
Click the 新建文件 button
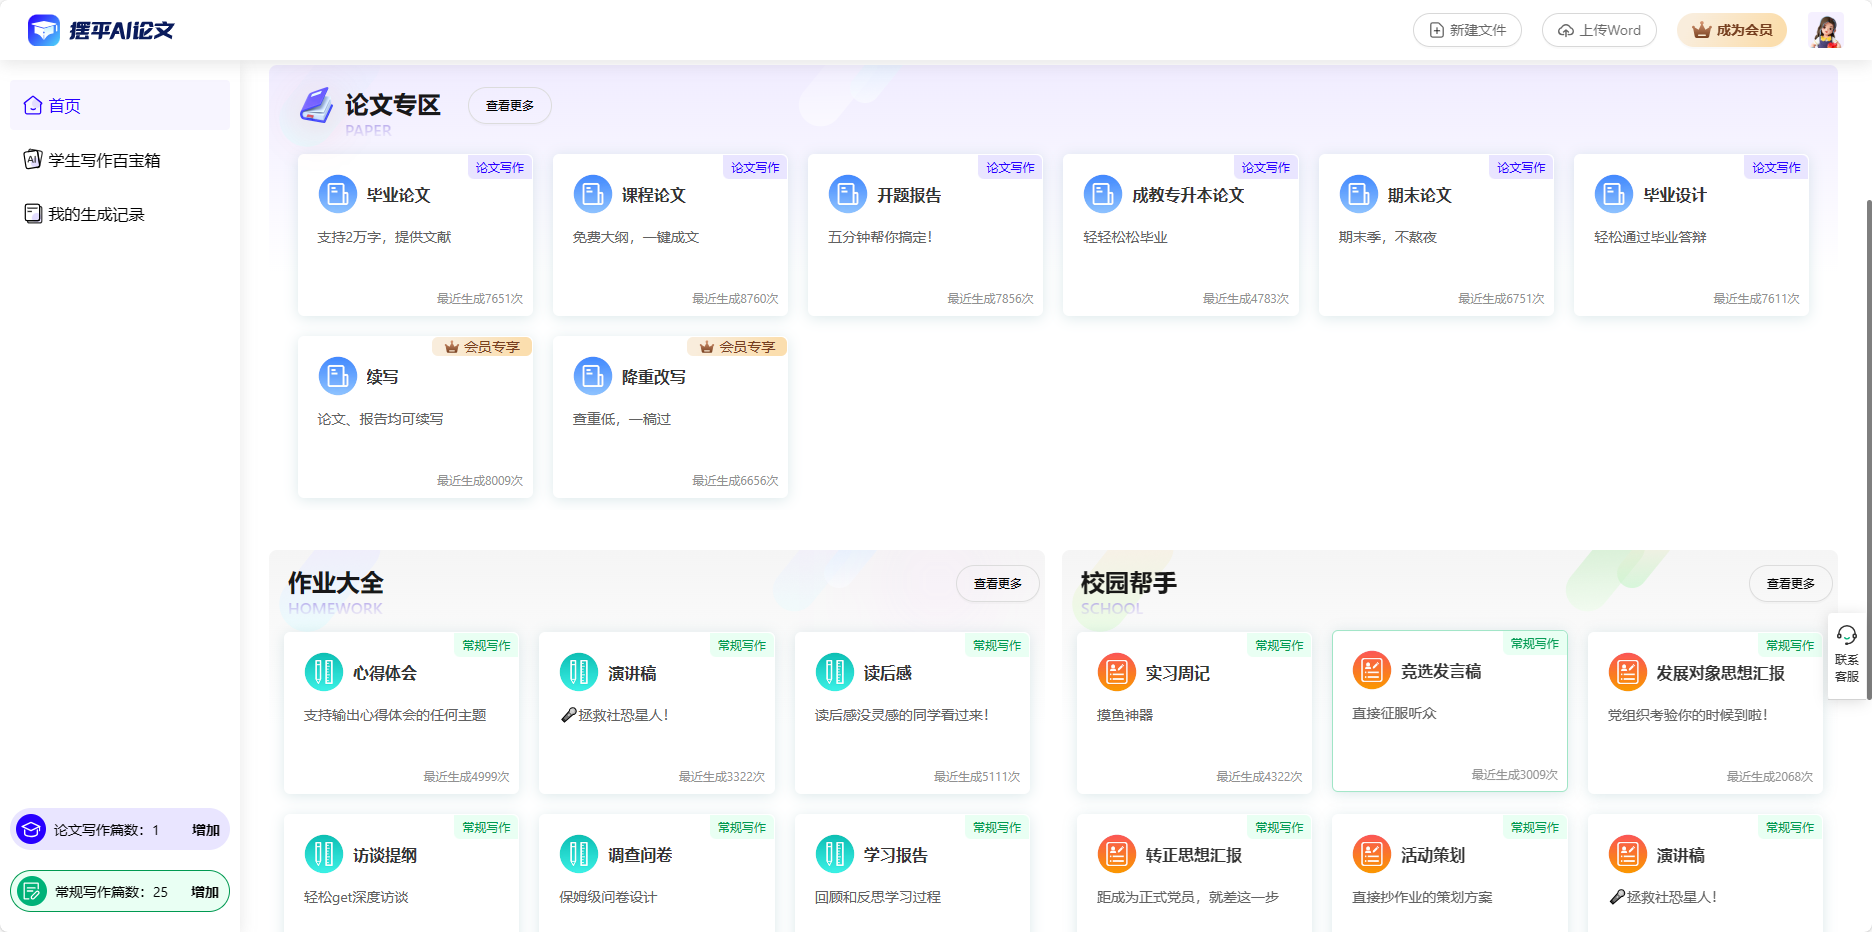click(1467, 30)
